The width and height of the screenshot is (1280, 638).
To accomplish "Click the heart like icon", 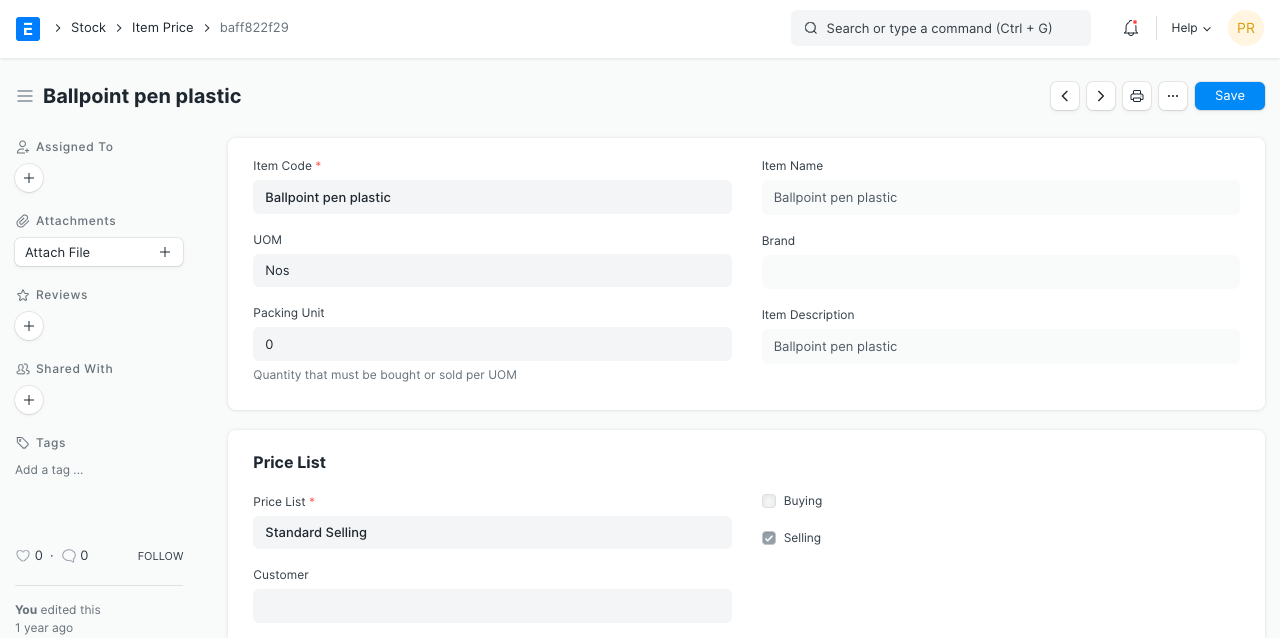I will click(23, 556).
